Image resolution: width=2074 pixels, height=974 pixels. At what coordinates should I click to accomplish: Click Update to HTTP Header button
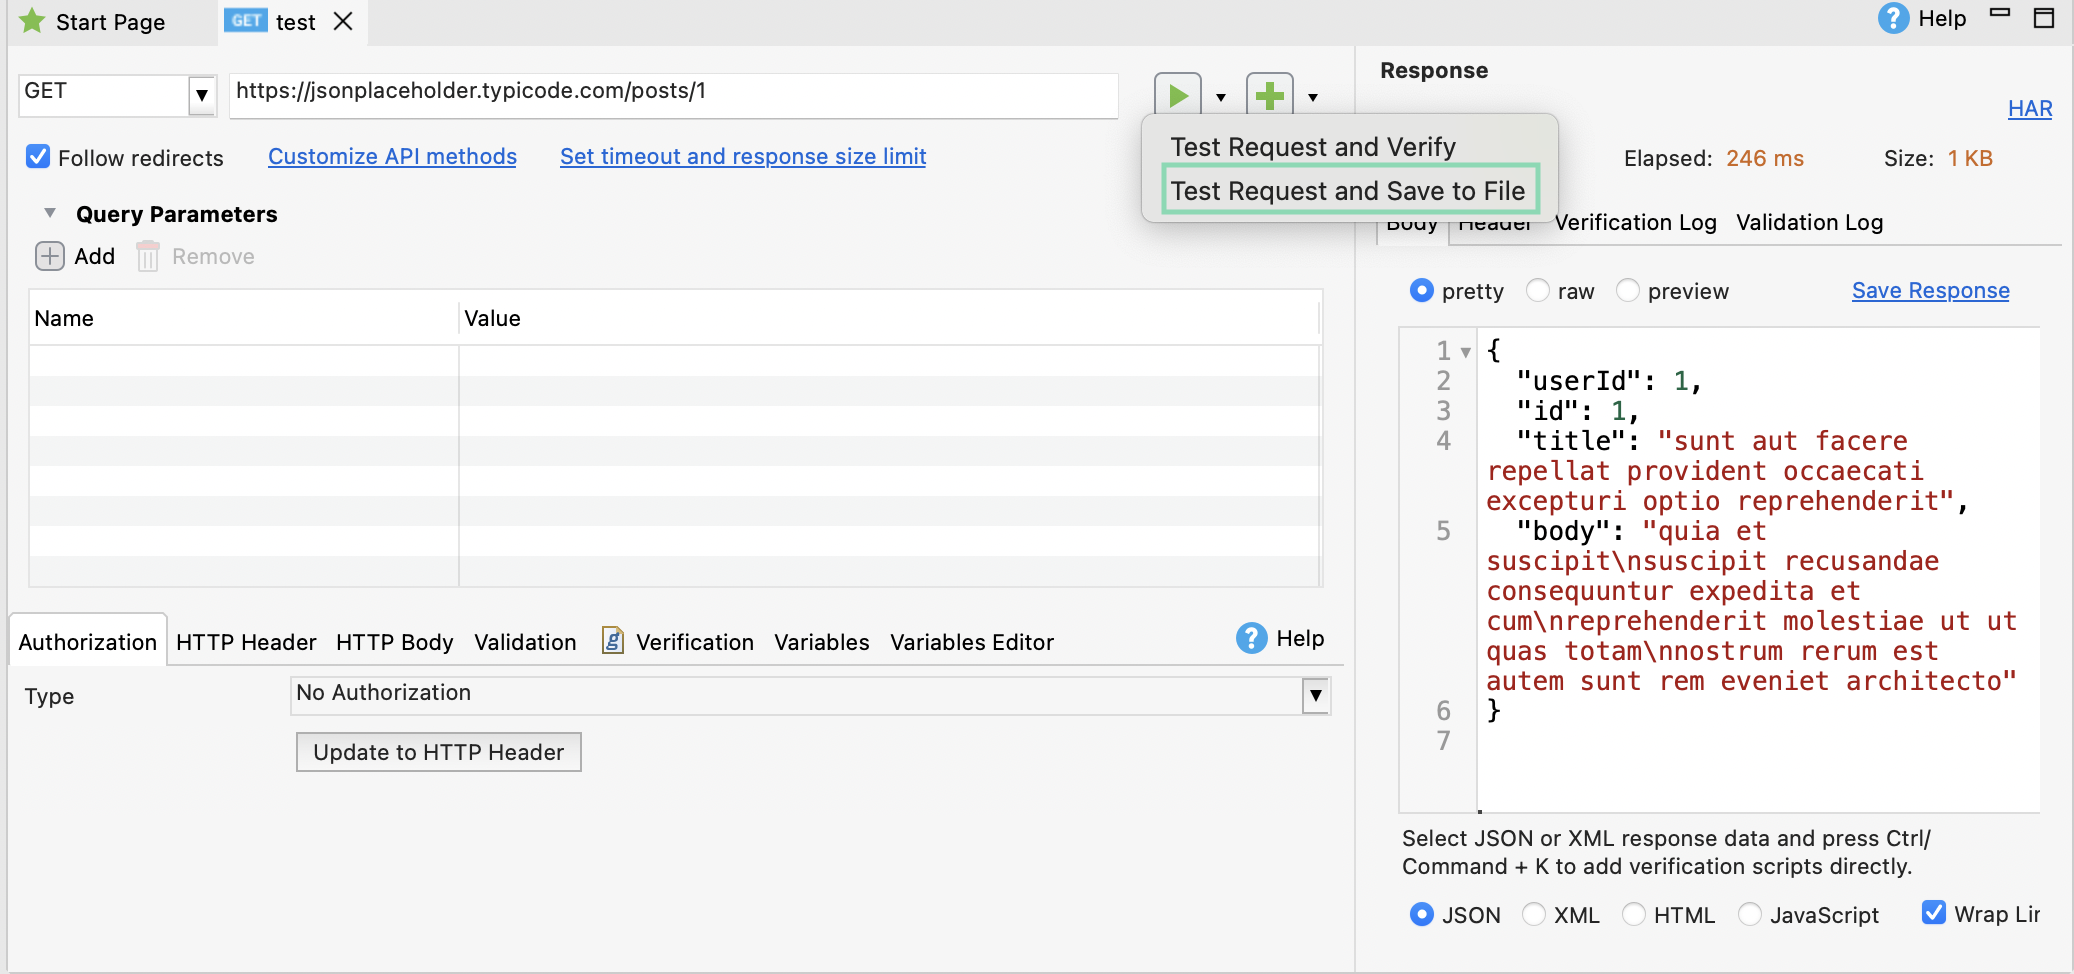point(439,752)
